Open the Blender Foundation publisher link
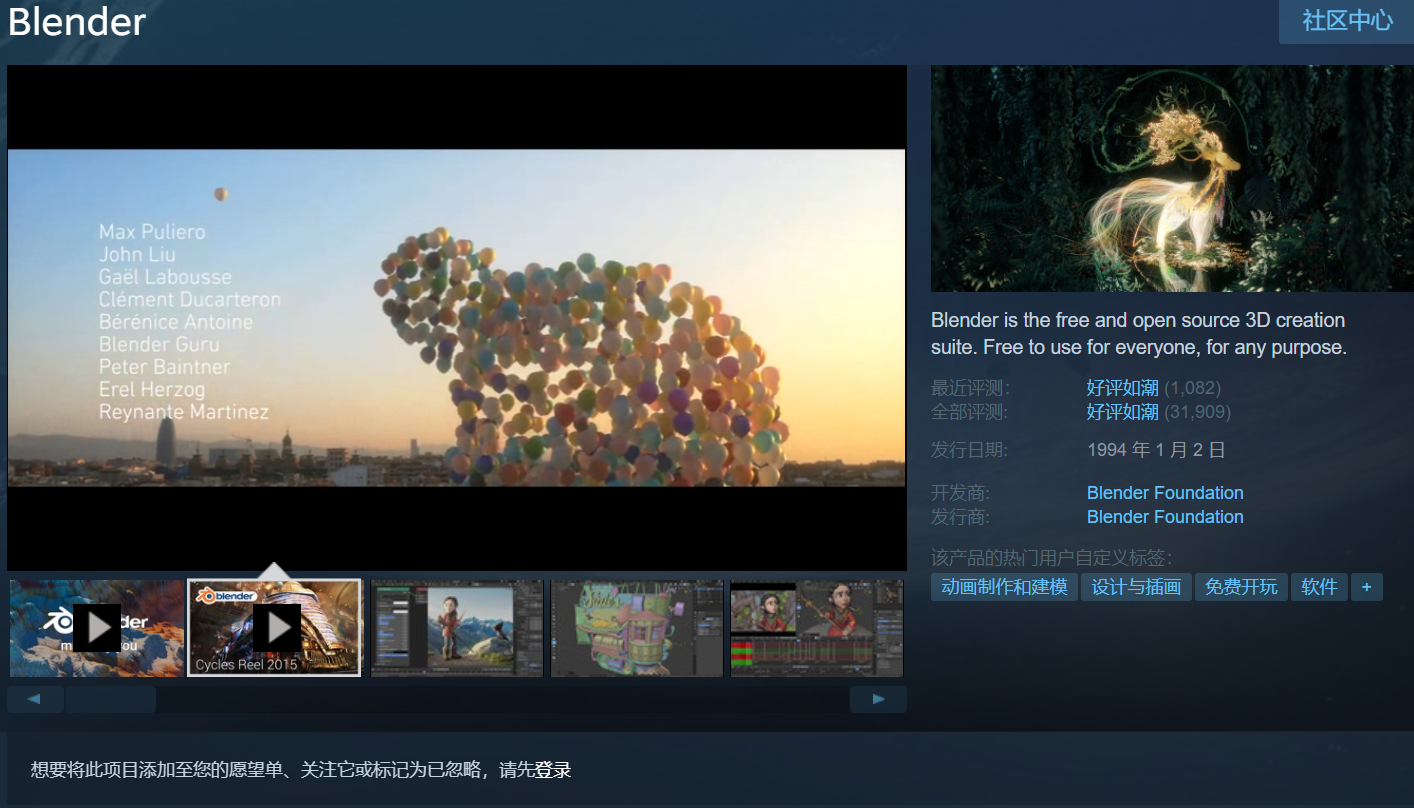This screenshot has height=808, width=1414. click(1164, 517)
